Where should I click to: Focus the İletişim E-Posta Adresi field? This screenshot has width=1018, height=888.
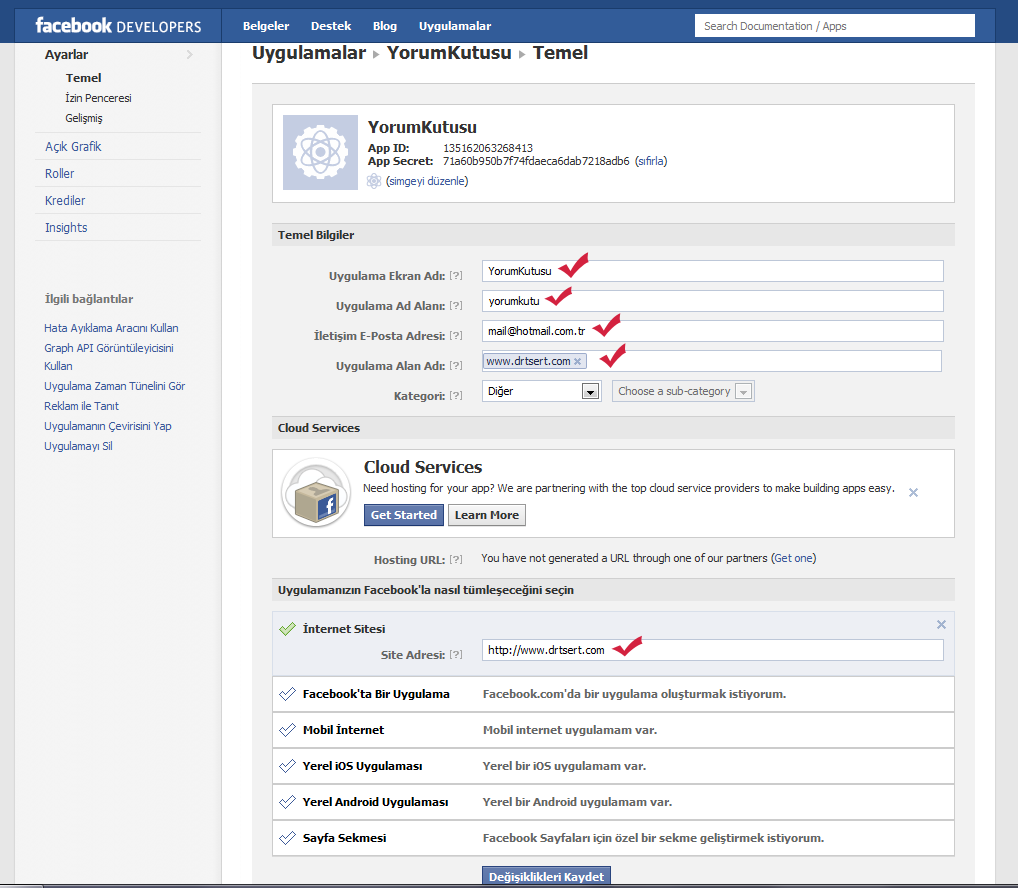pos(712,331)
